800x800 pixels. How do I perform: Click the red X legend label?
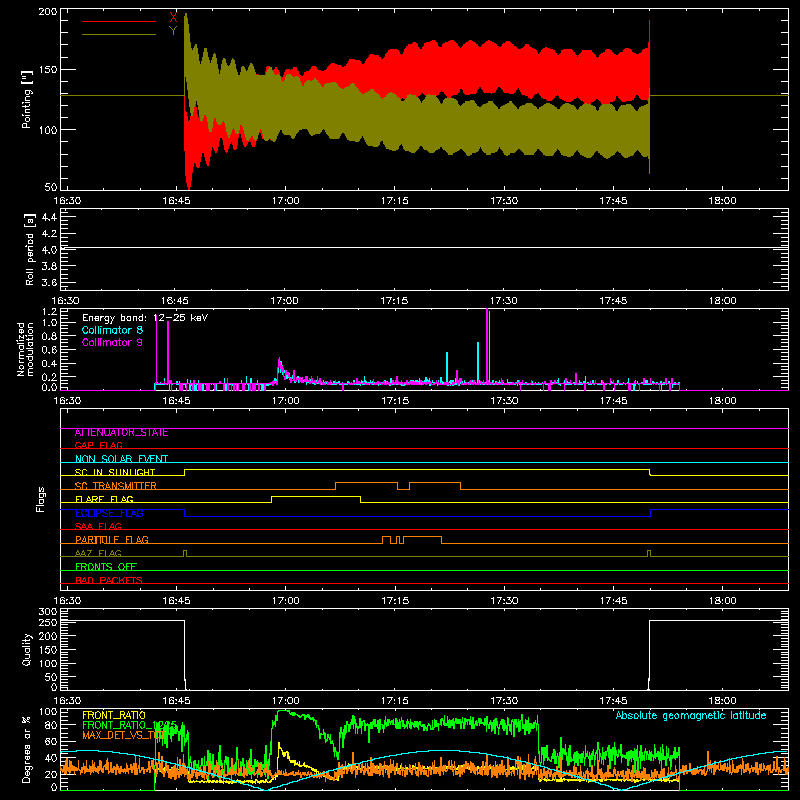pyautogui.click(x=173, y=18)
